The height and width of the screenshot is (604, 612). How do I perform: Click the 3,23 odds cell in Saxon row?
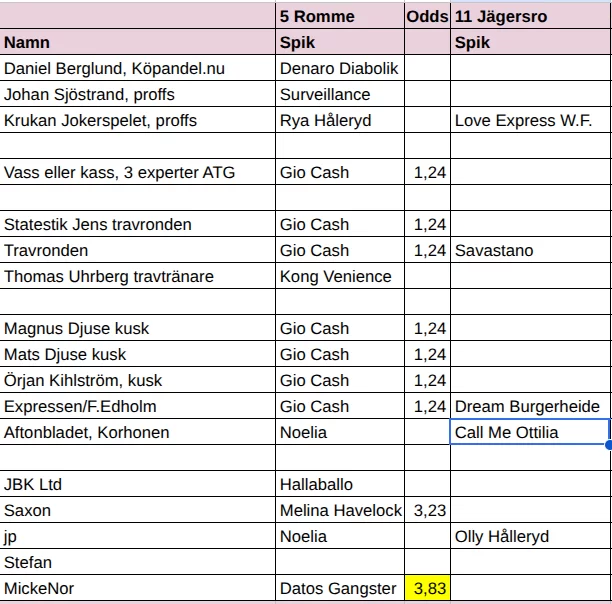[x=427, y=511]
